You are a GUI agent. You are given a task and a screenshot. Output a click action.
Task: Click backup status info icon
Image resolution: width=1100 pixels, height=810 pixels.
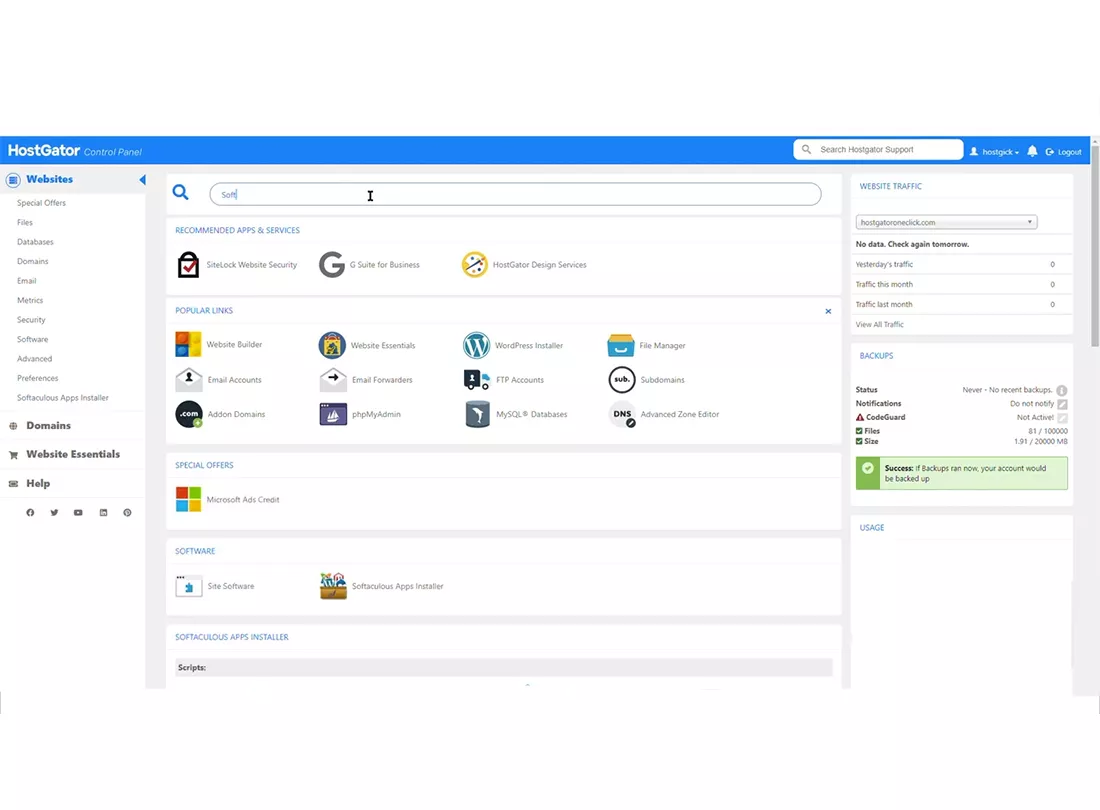click(x=1061, y=390)
